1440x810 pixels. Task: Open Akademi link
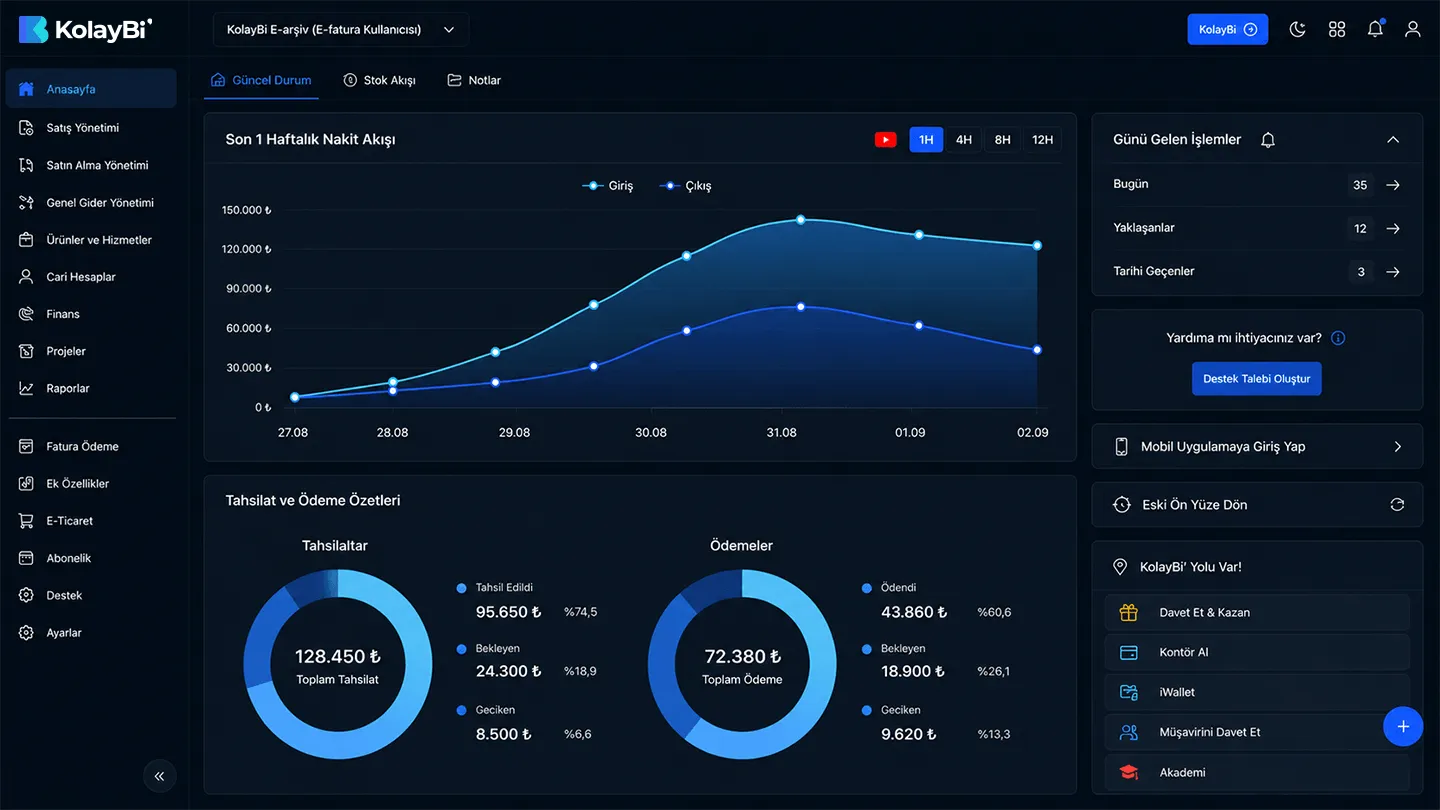point(1257,772)
